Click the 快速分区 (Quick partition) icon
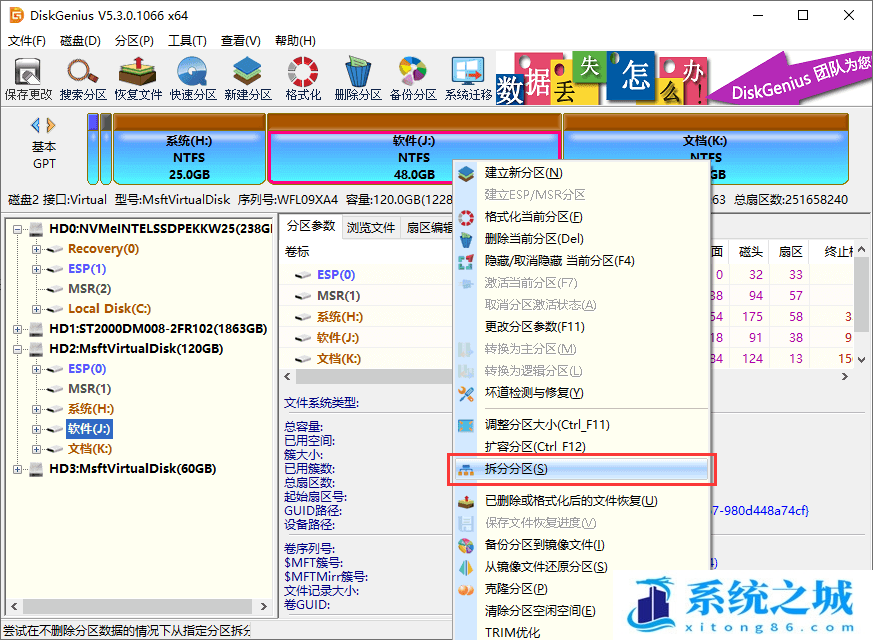873x640 pixels. click(193, 78)
